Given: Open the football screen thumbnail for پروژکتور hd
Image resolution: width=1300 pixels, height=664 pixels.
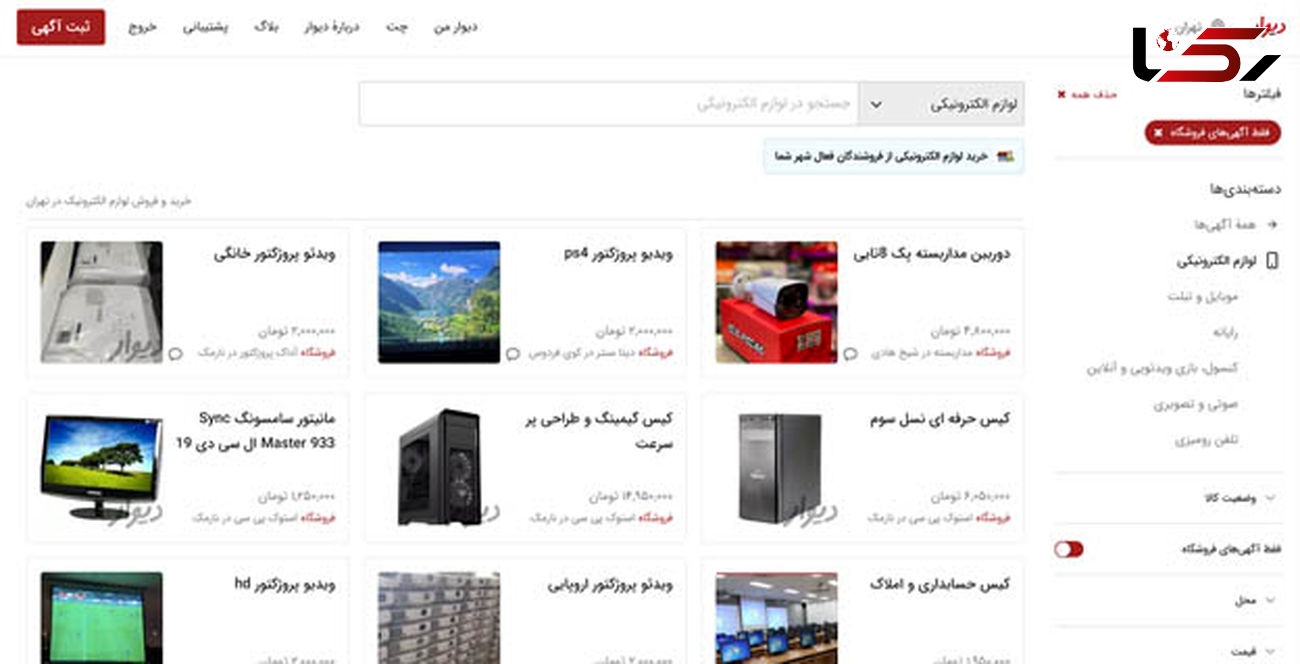Looking at the screenshot, I should (x=101, y=618).
